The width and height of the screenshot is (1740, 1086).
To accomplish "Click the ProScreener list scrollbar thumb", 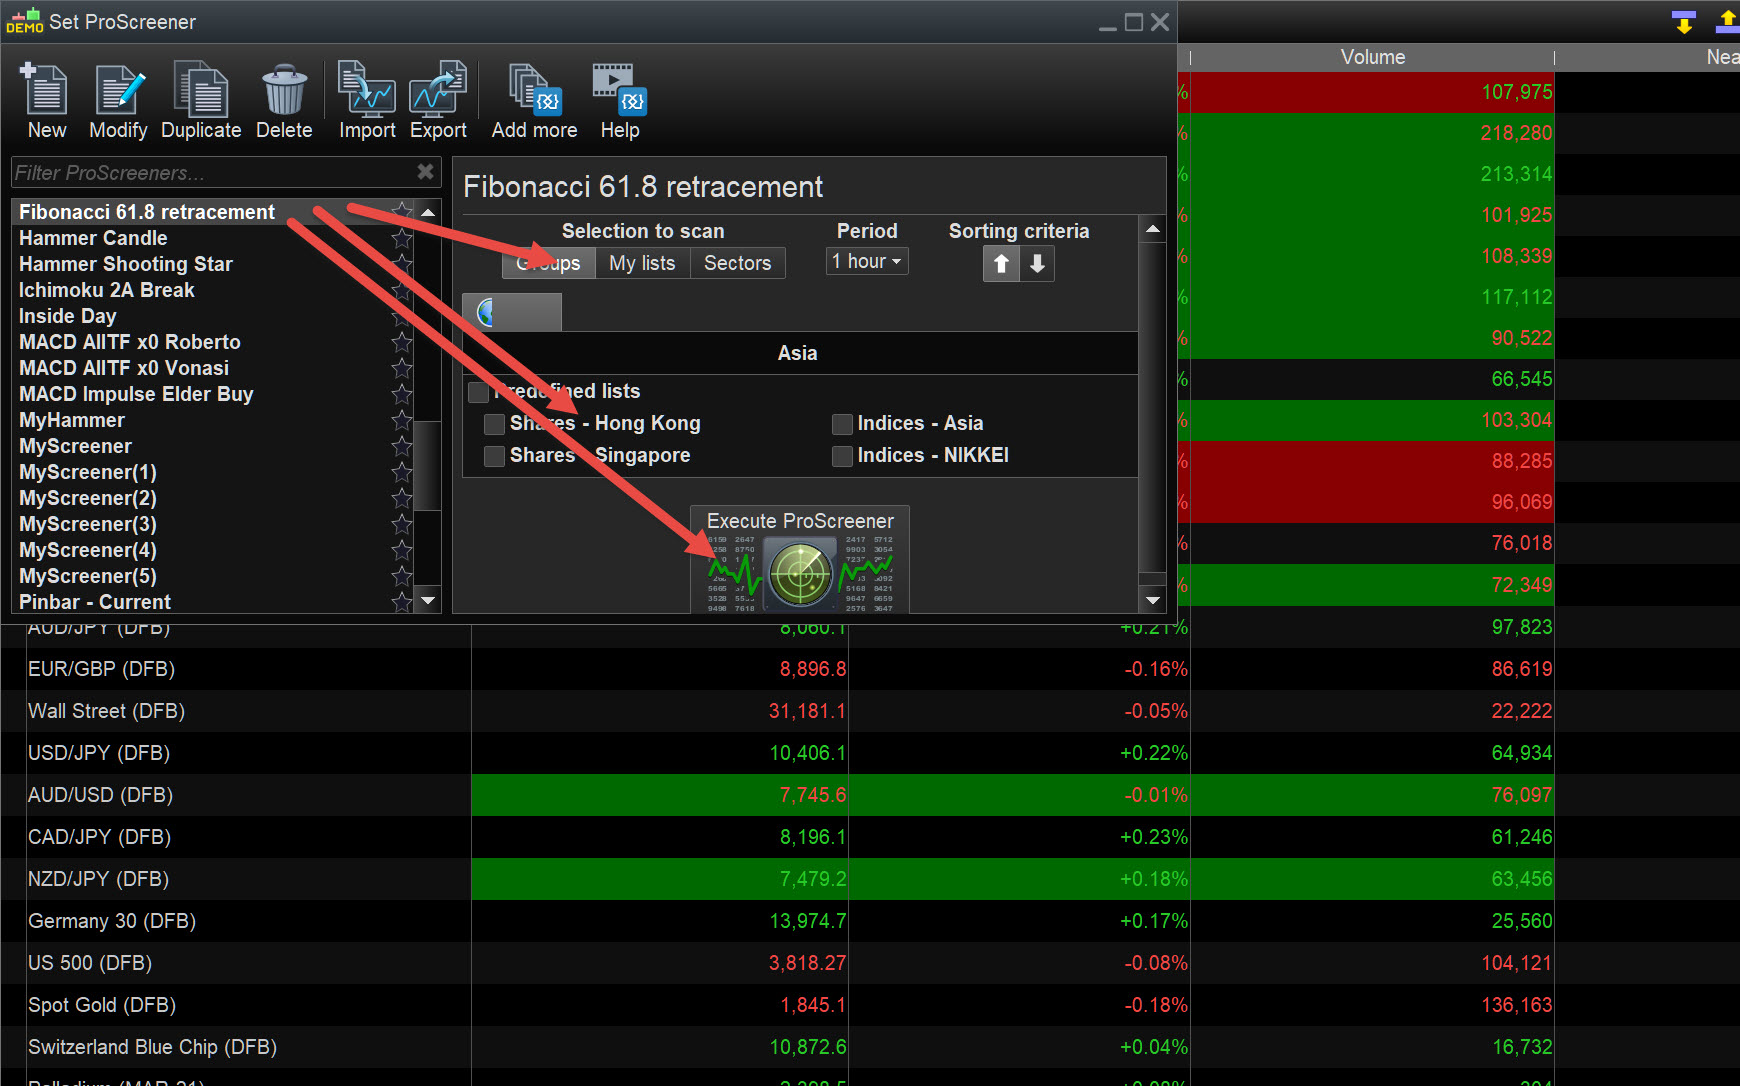I will tap(428, 466).
